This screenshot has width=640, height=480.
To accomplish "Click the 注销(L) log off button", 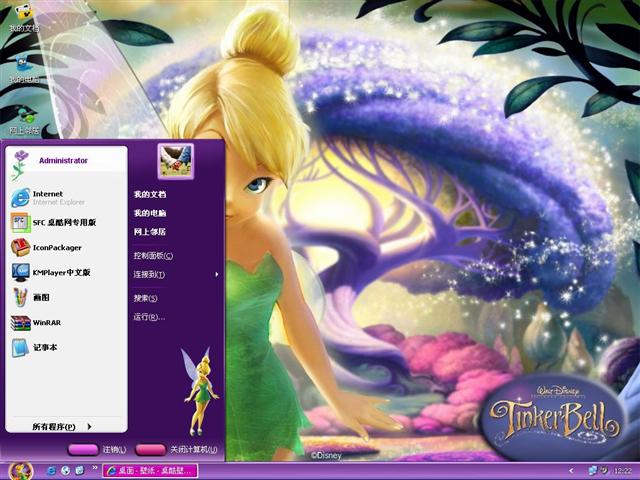I will 97,449.
